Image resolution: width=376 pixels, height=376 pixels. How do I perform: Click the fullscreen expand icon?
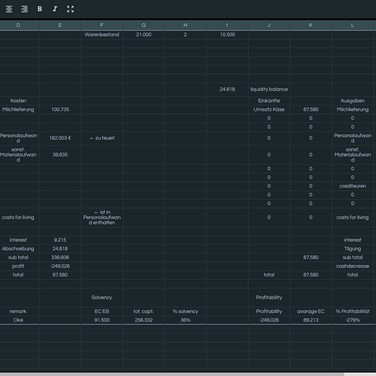click(x=70, y=9)
